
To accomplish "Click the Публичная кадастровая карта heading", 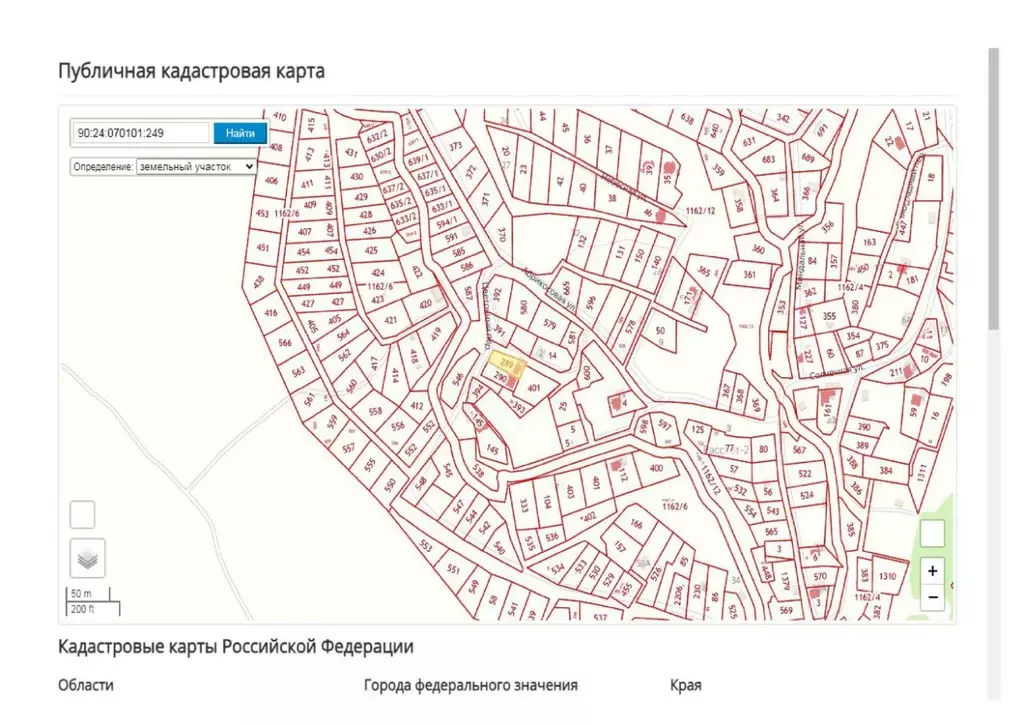I will coord(192,70).
